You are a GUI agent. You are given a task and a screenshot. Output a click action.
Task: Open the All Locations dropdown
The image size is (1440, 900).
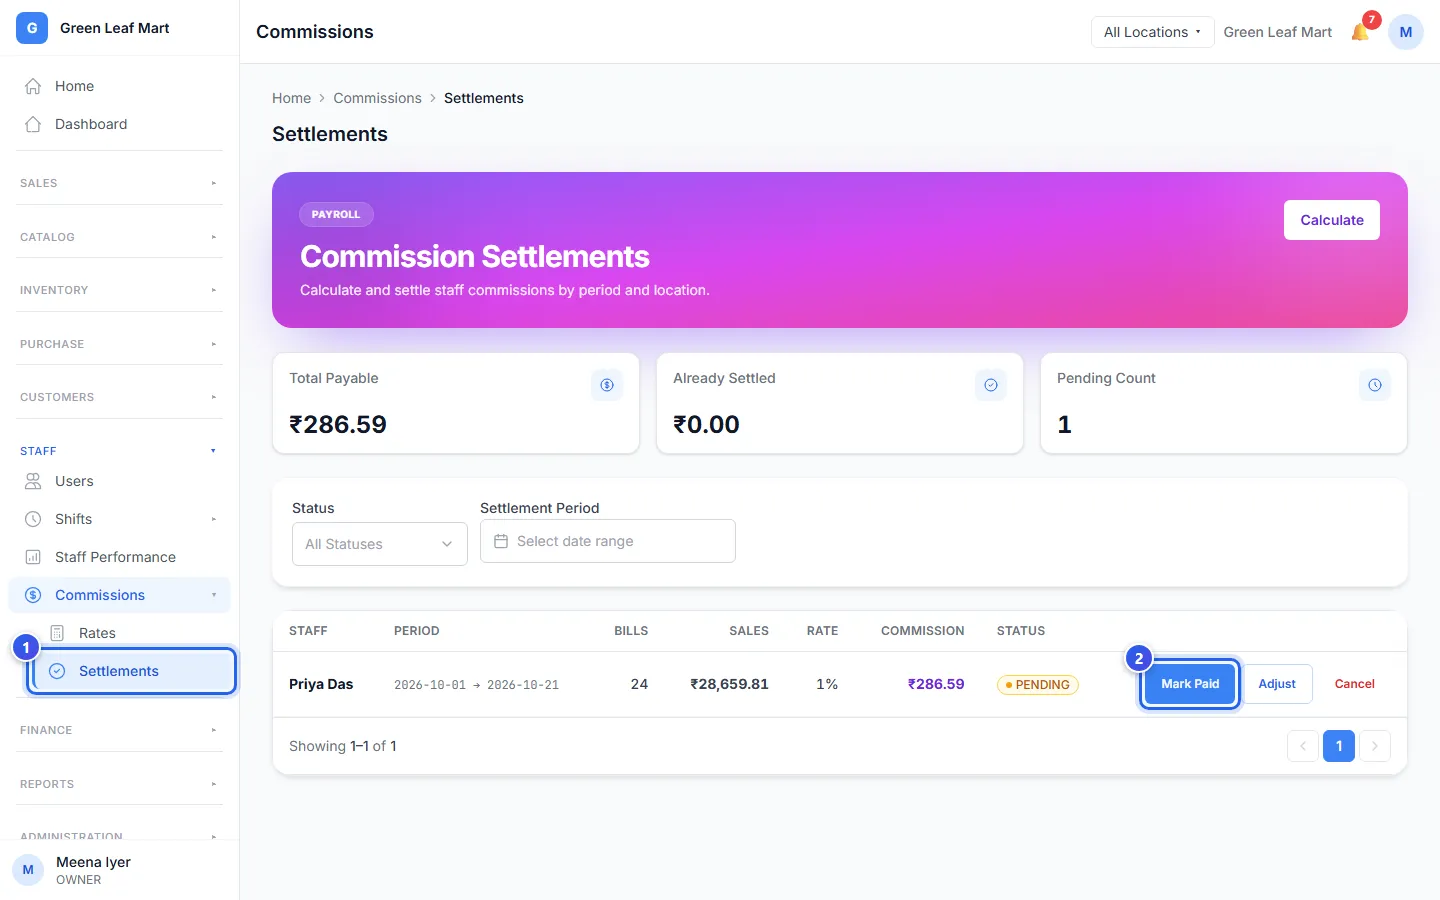pyautogui.click(x=1152, y=32)
